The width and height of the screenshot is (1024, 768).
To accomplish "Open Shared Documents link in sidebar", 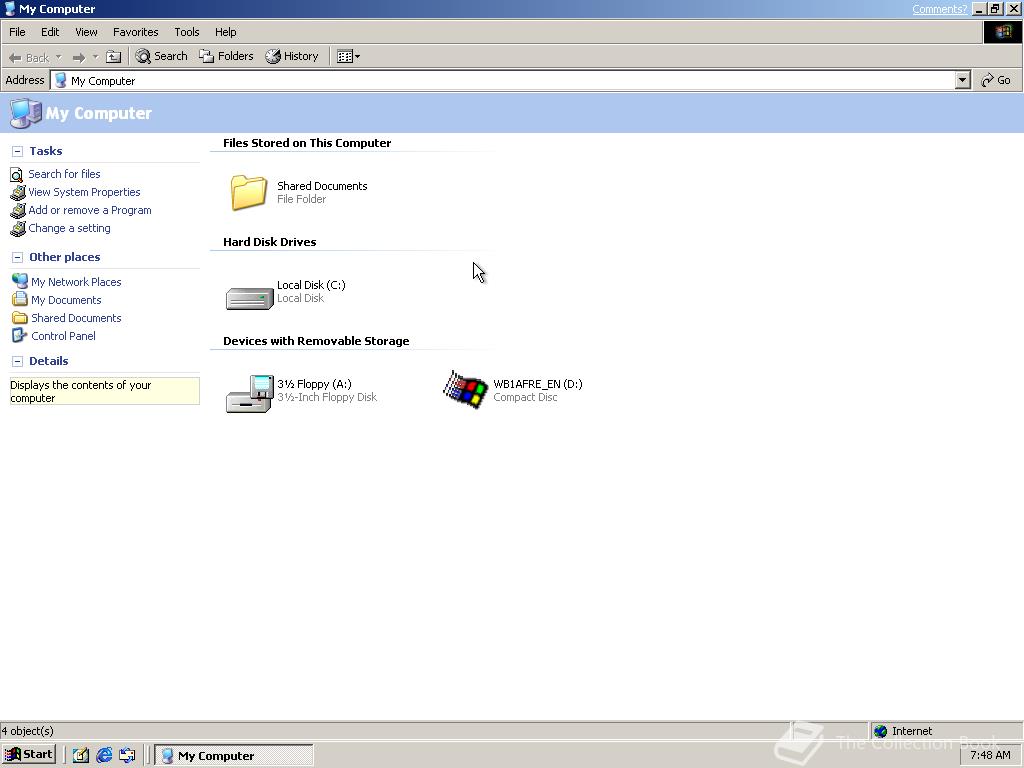I will pos(76,318).
